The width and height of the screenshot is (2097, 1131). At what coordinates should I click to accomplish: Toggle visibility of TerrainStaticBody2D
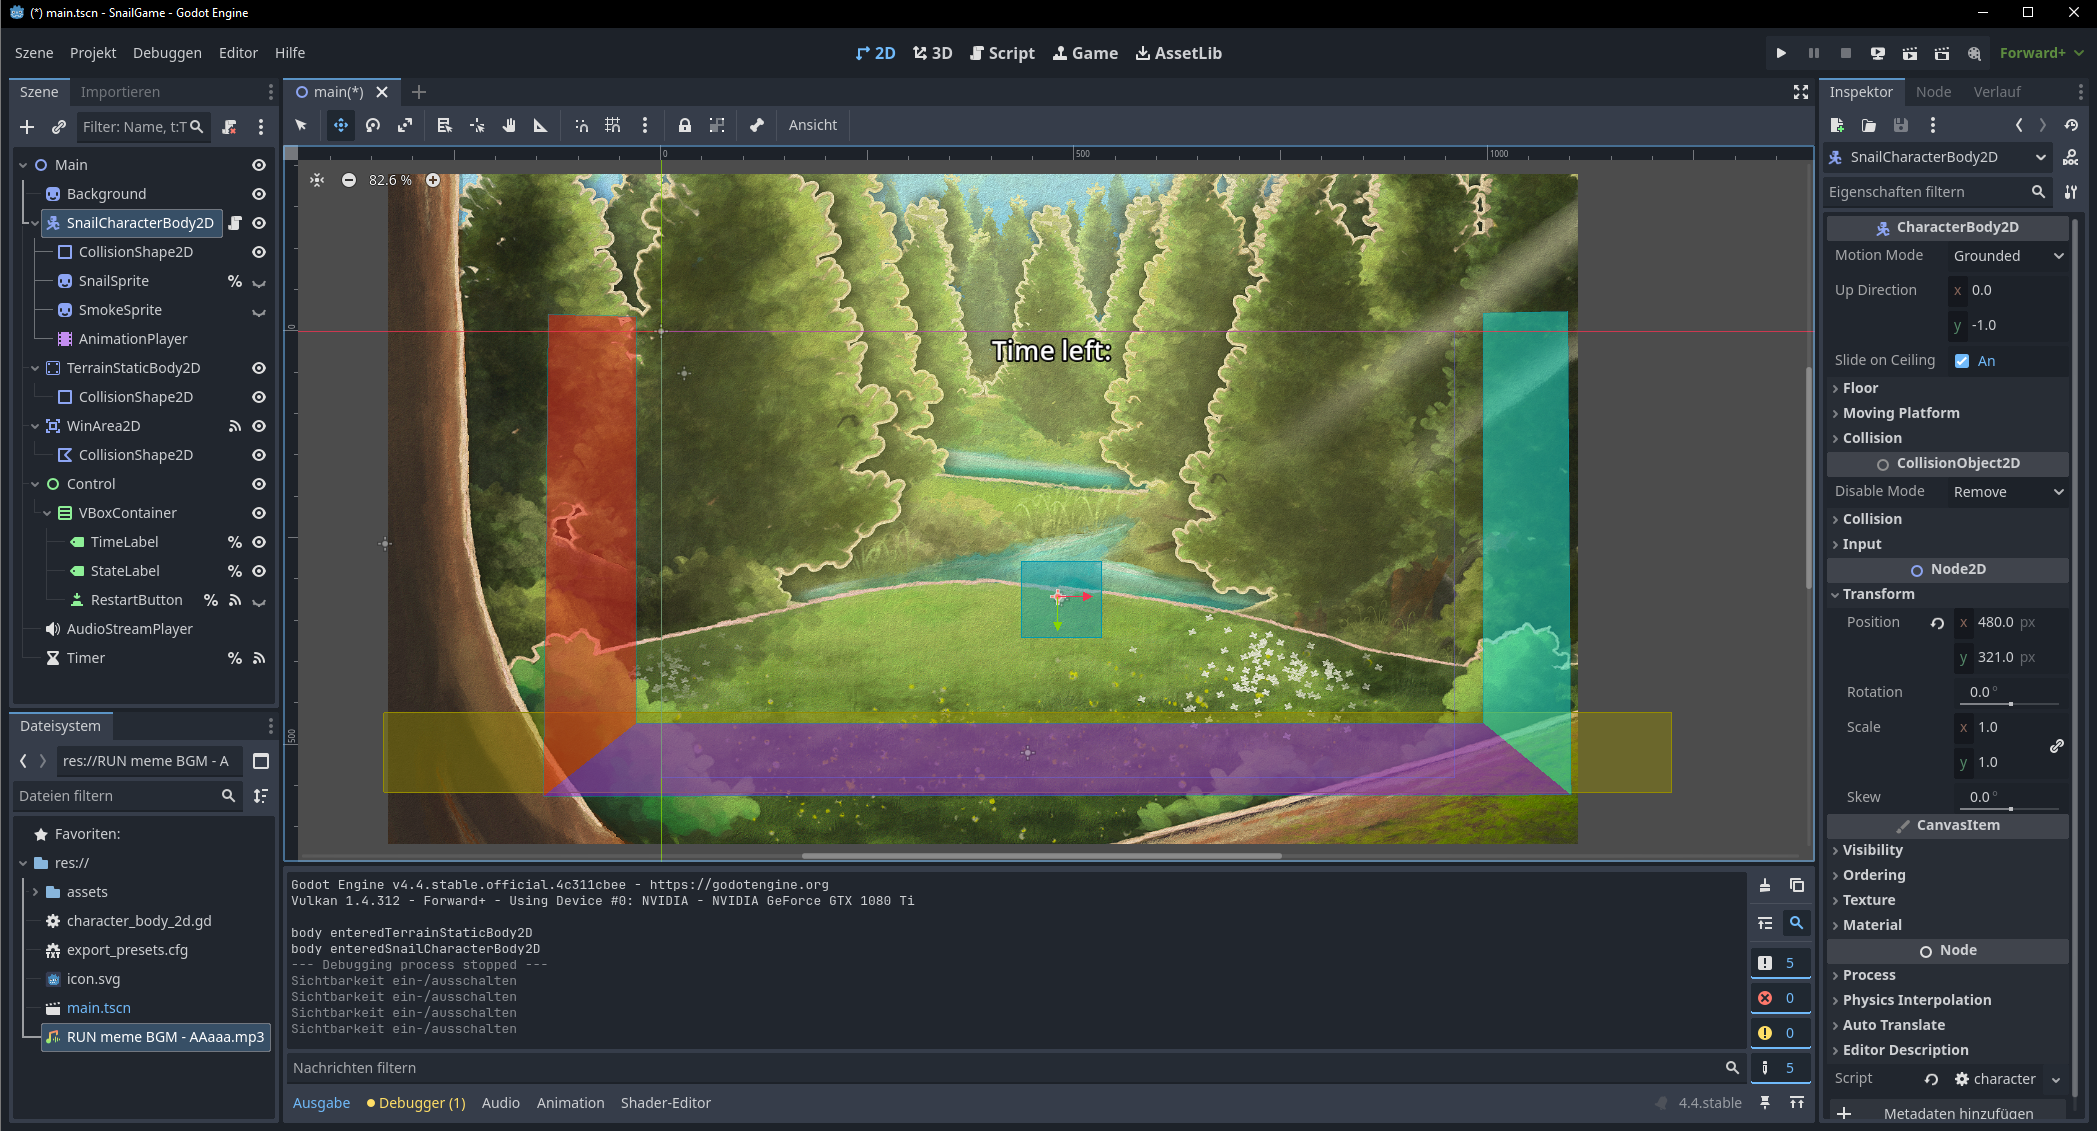259,368
